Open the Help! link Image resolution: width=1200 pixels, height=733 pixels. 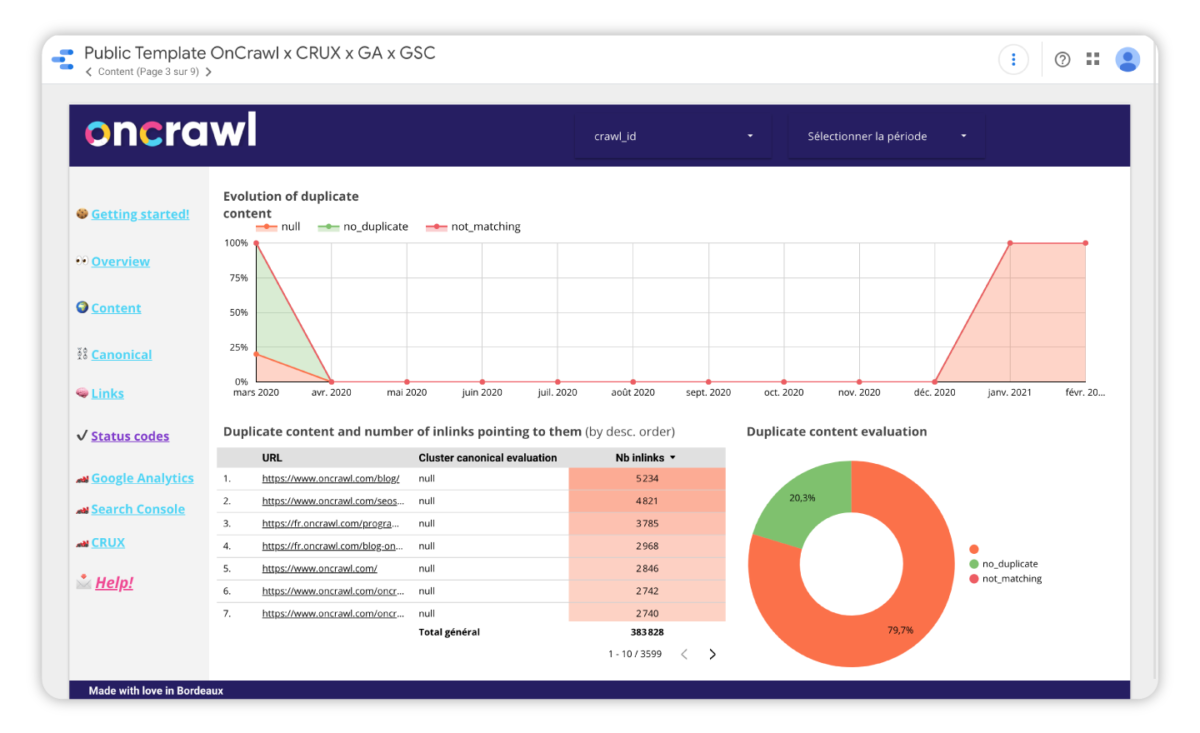(114, 583)
